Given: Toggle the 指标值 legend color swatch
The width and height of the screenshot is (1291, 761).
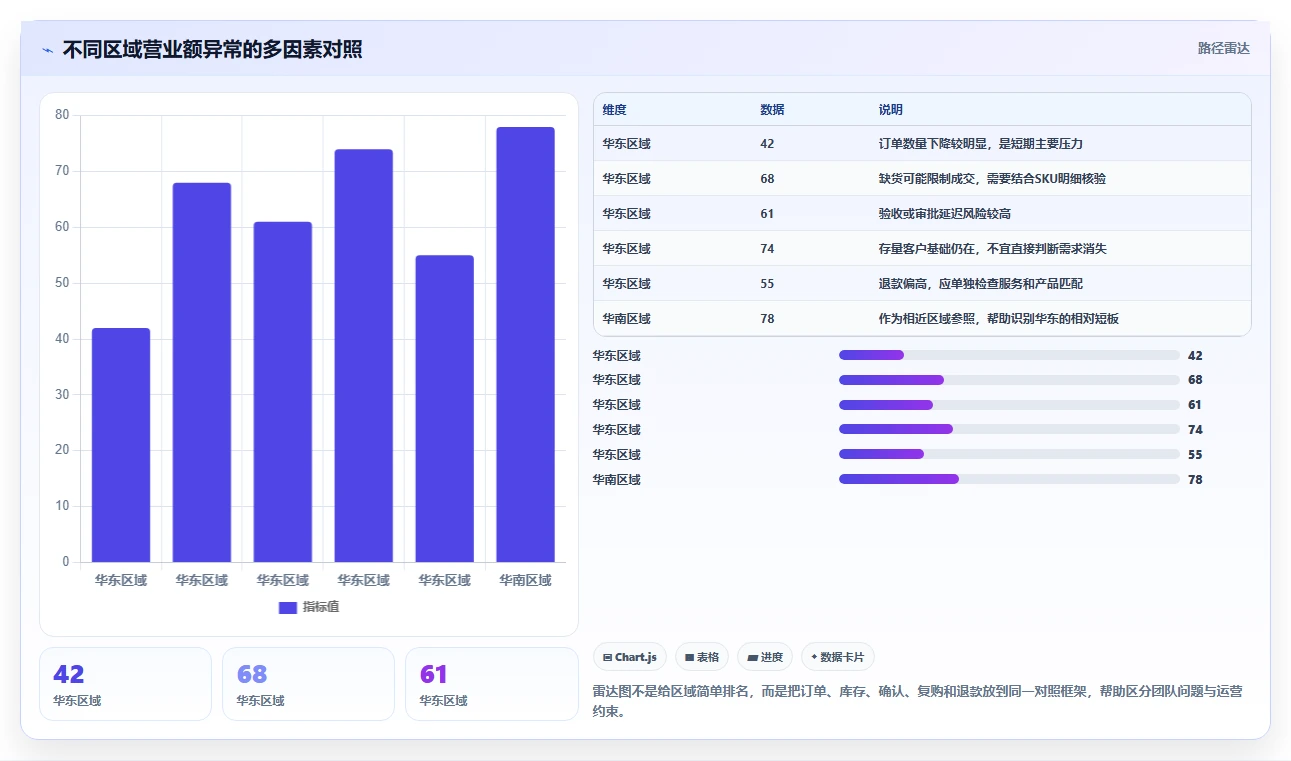Looking at the screenshot, I should (288, 607).
